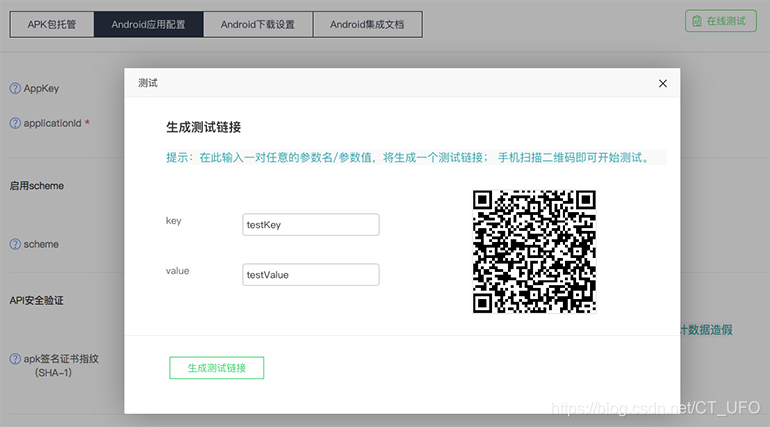Click the value input field with testValue

[x=310, y=274]
